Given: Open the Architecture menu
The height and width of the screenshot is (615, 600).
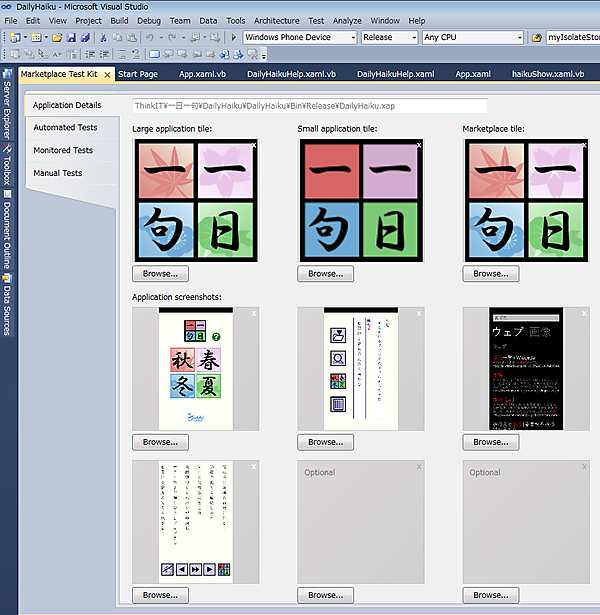Looking at the screenshot, I should (276, 20).
